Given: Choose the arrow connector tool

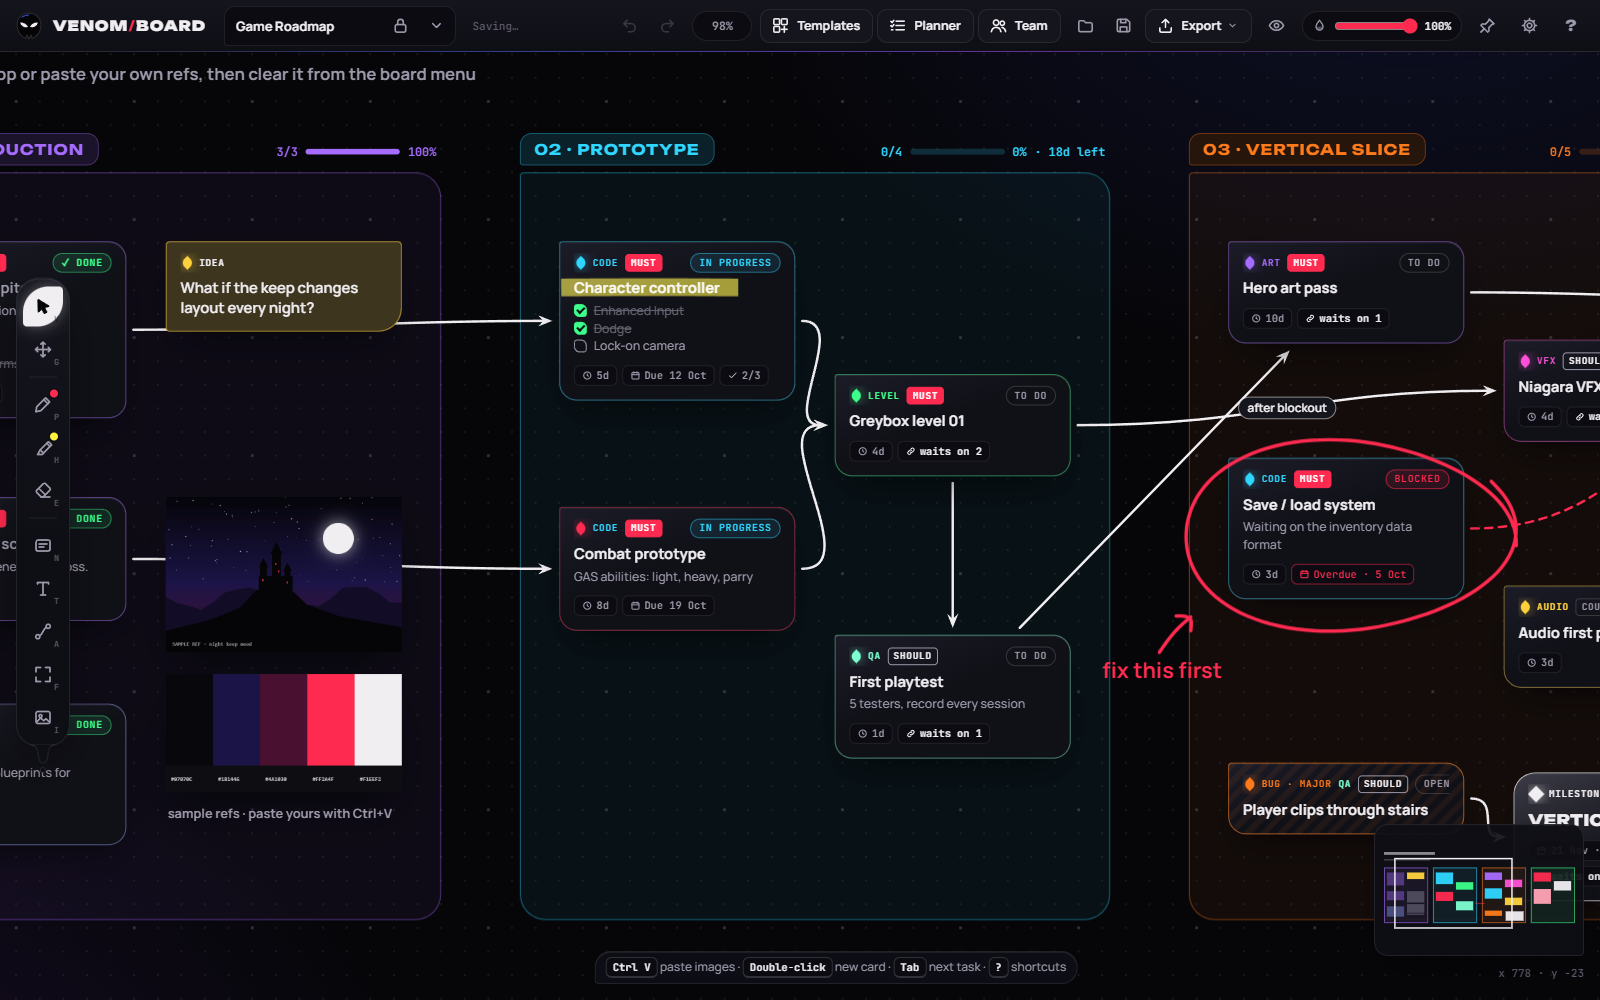Looking at the screenshot, I should pos(43,631).
